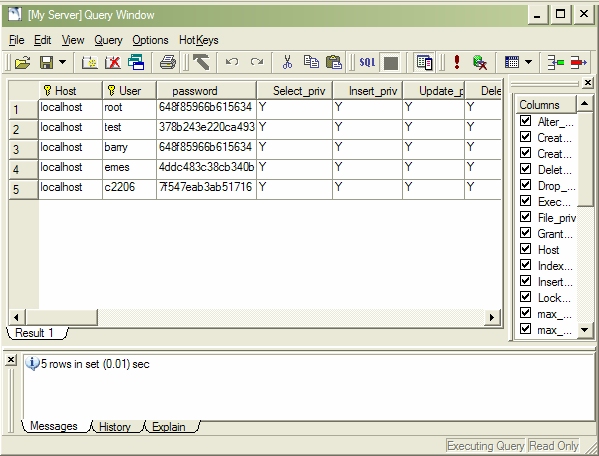Click the Open file folder icon

tap(23, 62)
